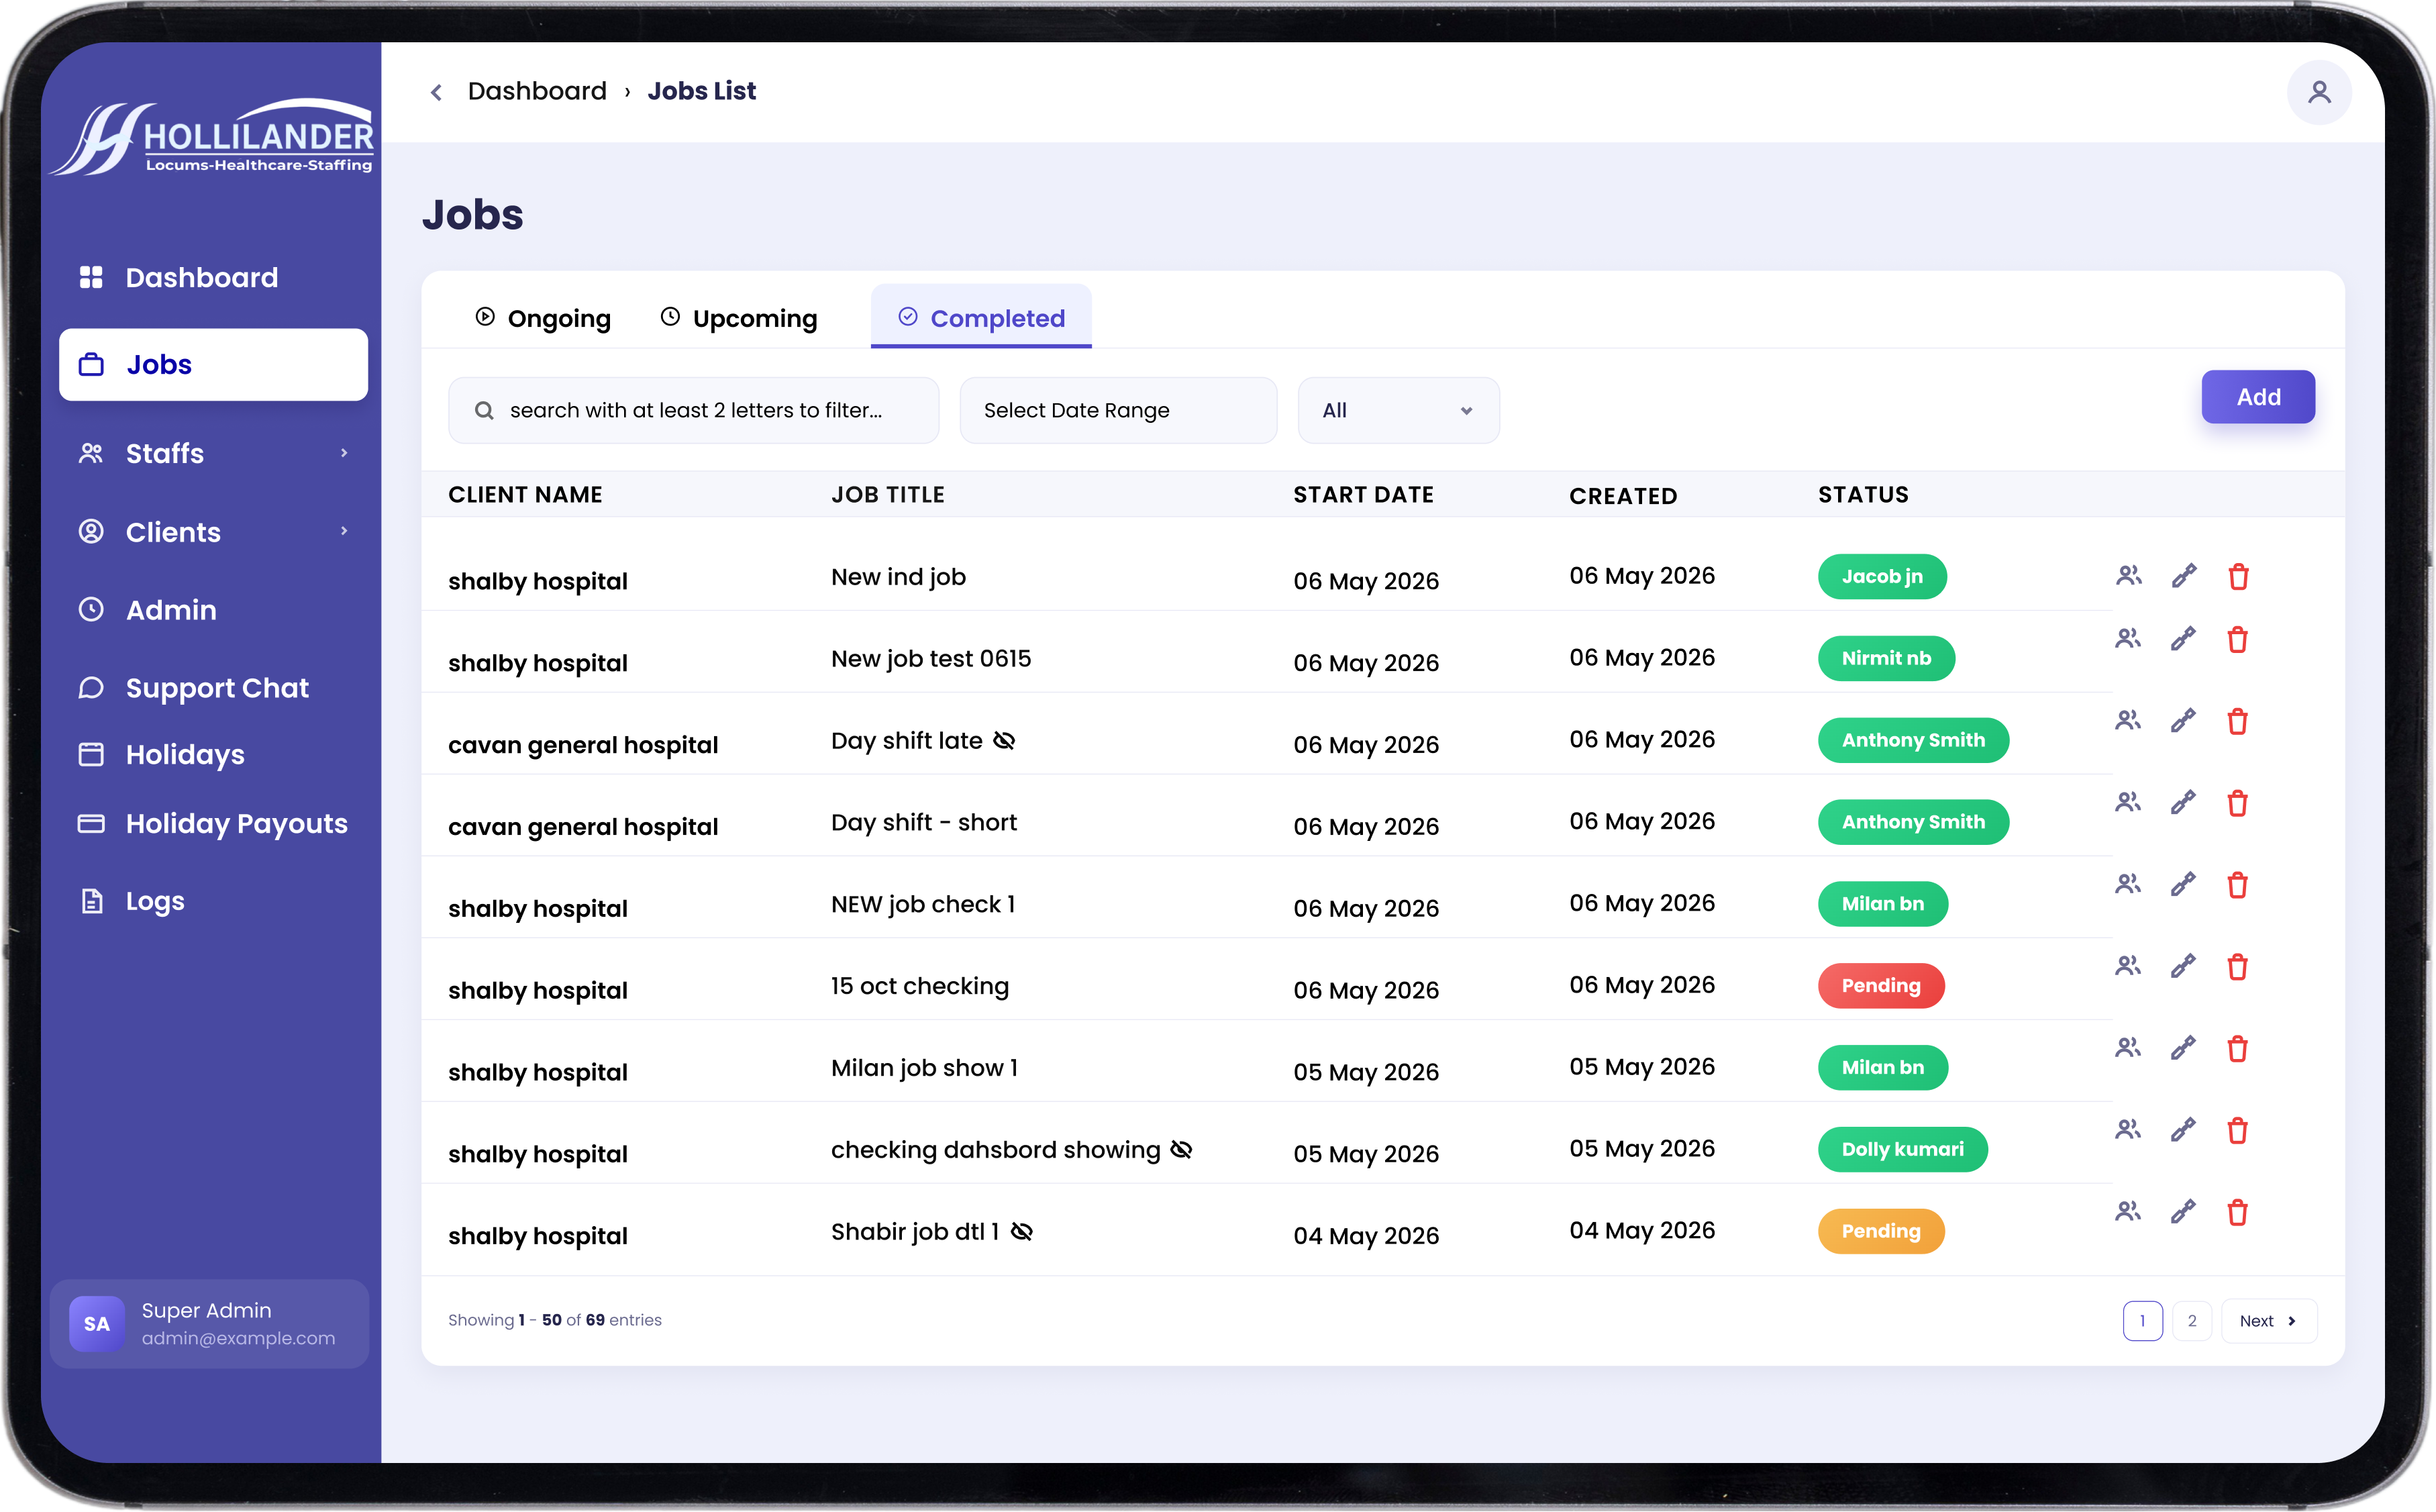Click the back arrow beside Dashboard breadcrumb

pos(436,92)
